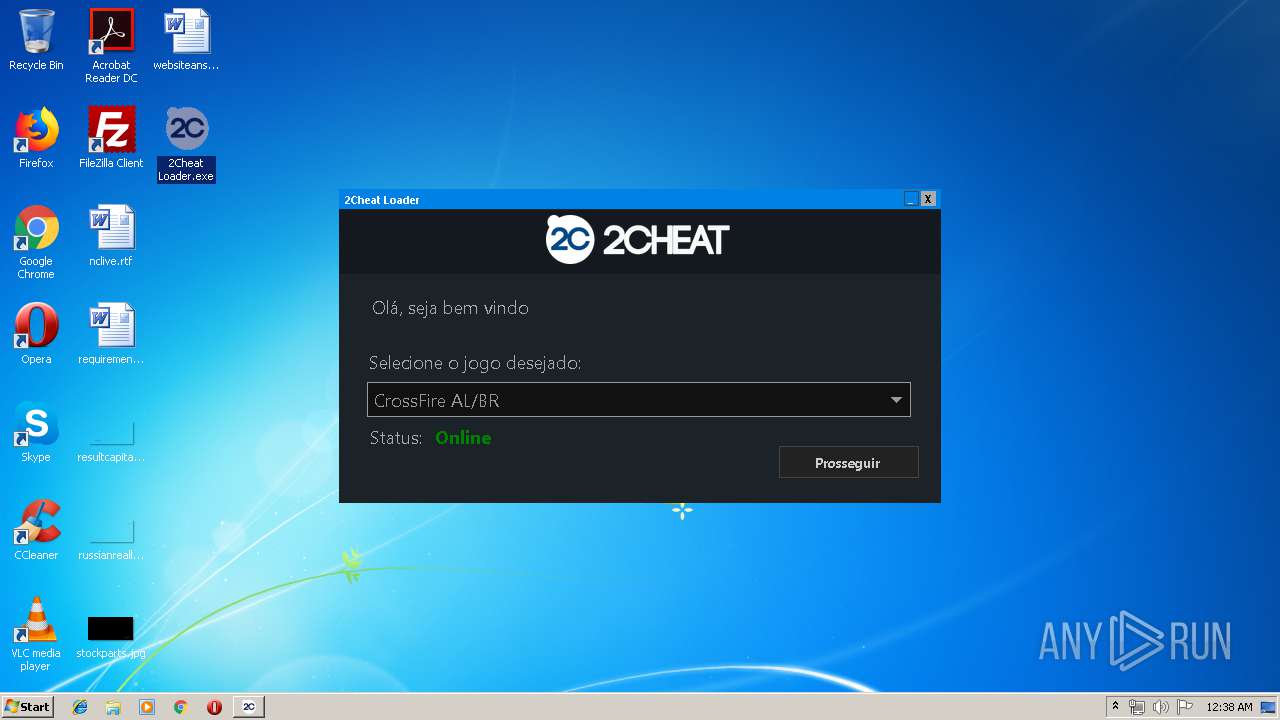This screenshot has height=720, width=1280.
Task: Click the 2Cheat logo in loader header
Action: 638,240
